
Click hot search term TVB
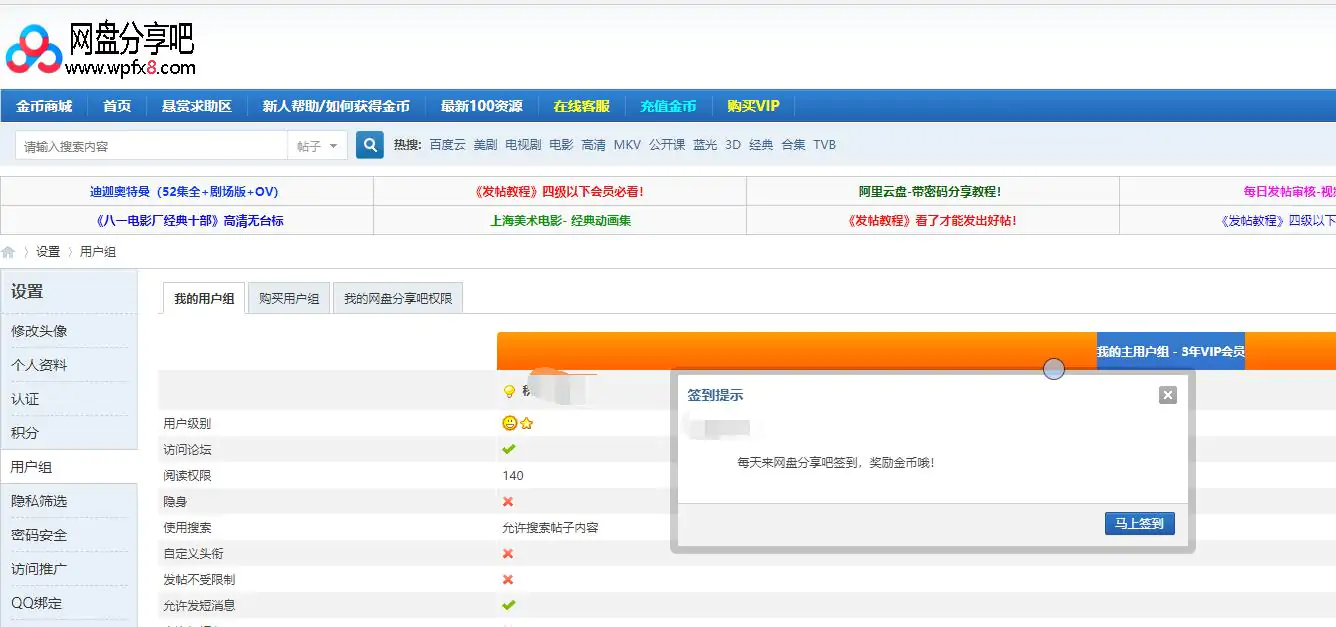pyautogui.click(x=824, y=145)
